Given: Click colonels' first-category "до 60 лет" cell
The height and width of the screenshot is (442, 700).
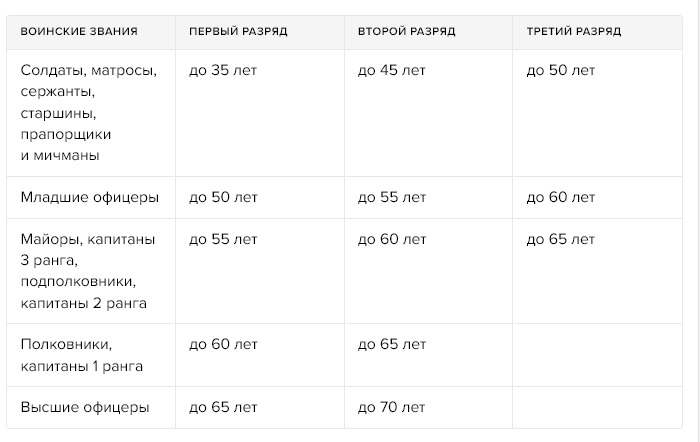Looking at the screenshot, I should tap(223, 345).
